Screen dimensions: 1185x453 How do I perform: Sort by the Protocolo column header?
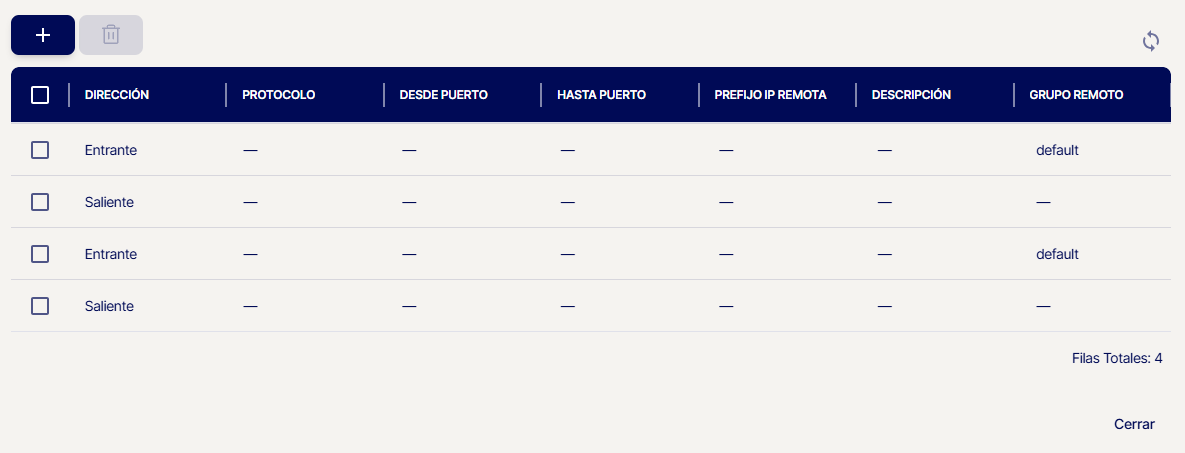coord(278,95)
